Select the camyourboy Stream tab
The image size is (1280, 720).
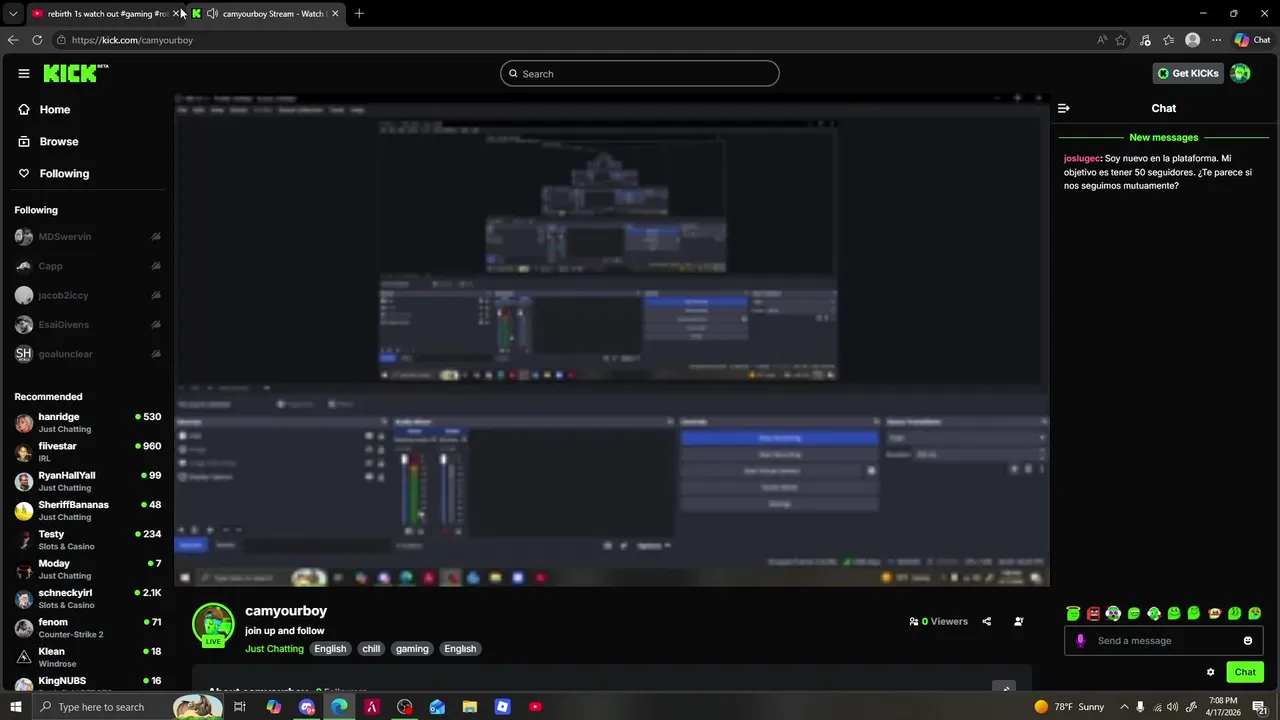click(265, 14)
